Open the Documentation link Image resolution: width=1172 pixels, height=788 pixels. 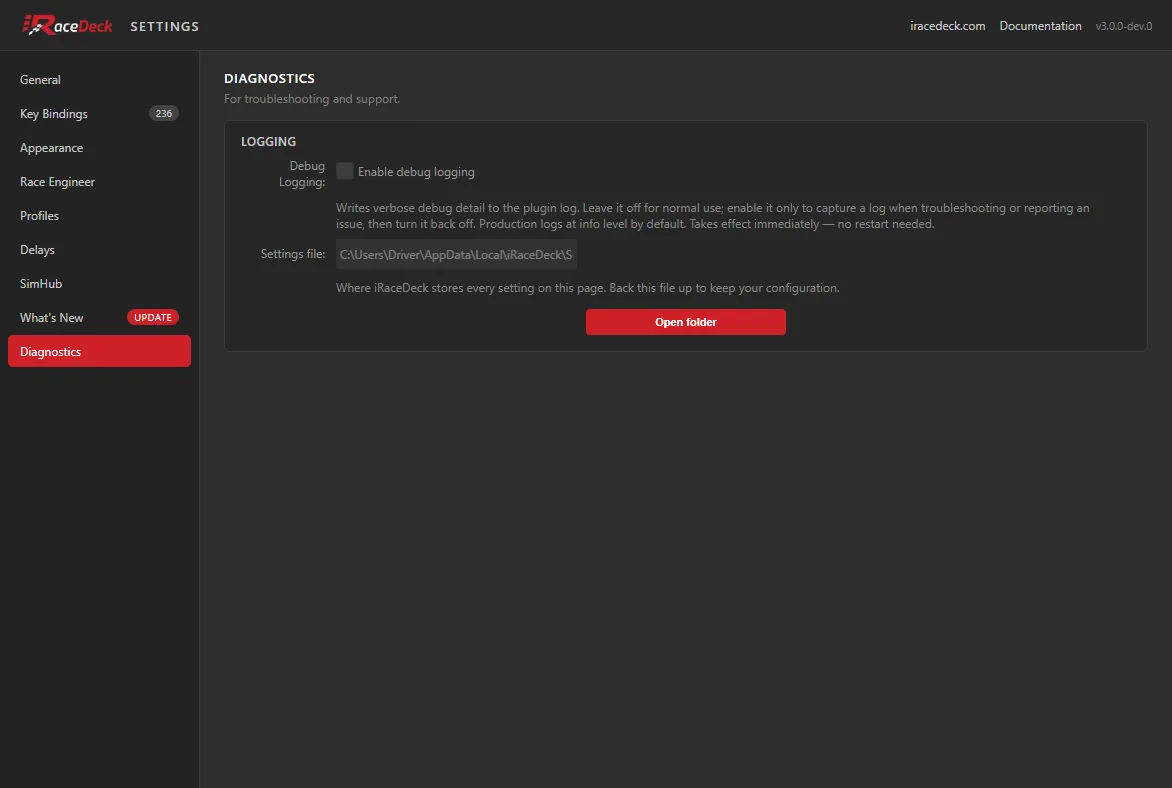(1040, 25)
